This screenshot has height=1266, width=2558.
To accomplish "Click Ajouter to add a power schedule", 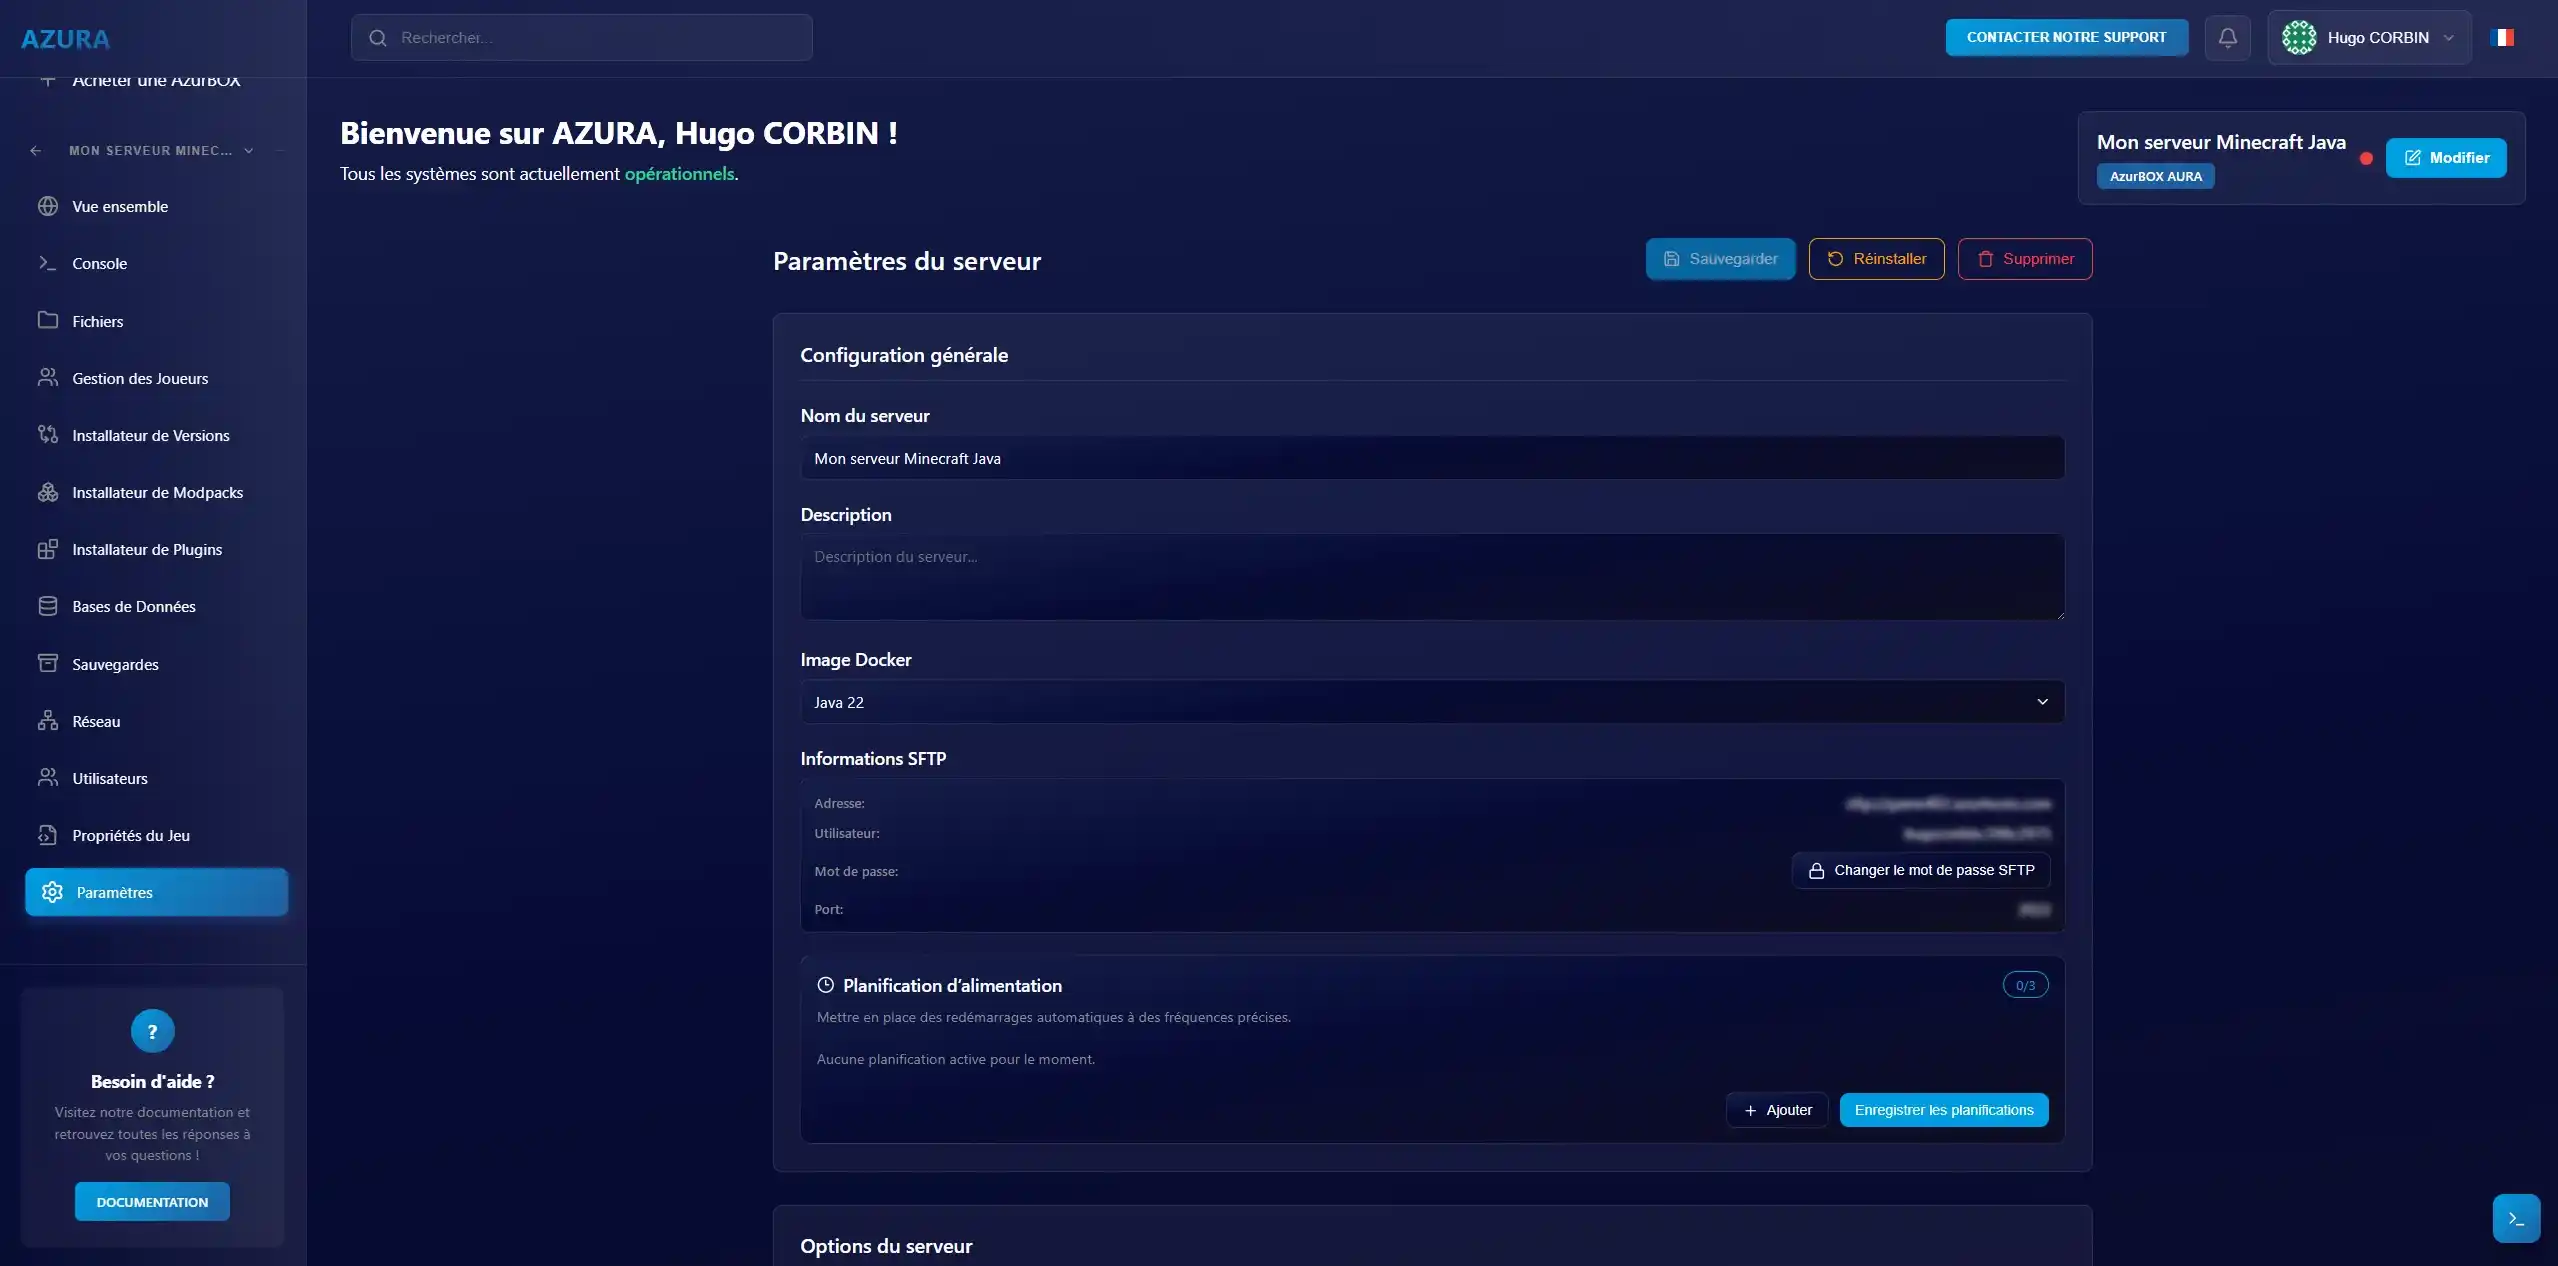I will [x=1777, y=1110].
